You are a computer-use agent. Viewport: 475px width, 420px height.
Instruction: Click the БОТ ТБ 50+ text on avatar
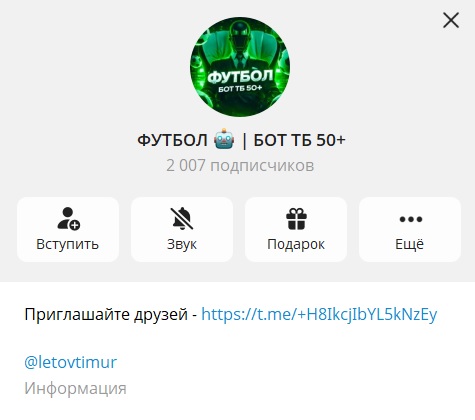[240, 89]
